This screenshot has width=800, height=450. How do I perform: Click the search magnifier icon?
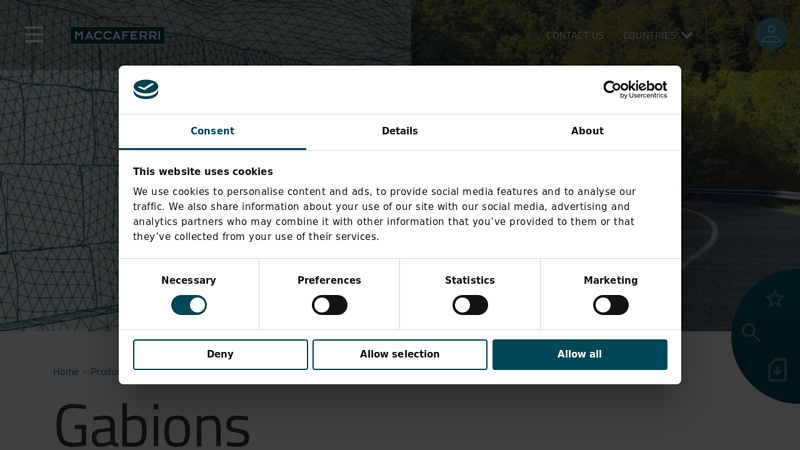coord(751,332)
